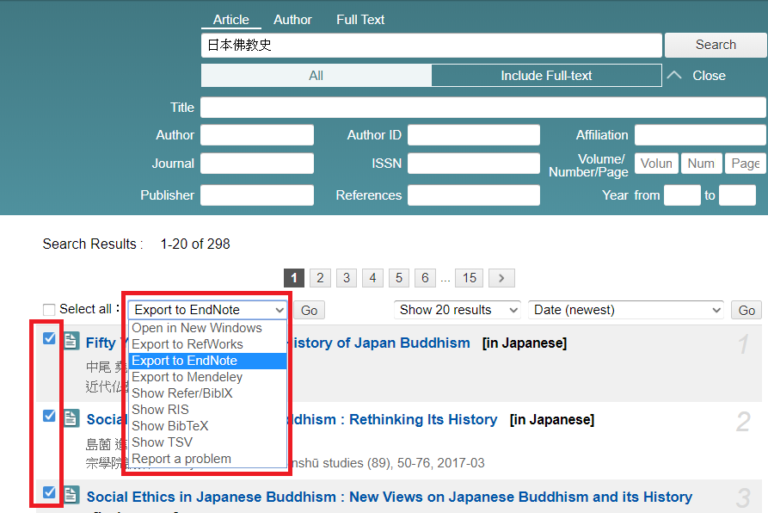768x513 pixels.
Task: Click the document icon beside first result
Action: [x=71, y=342]
